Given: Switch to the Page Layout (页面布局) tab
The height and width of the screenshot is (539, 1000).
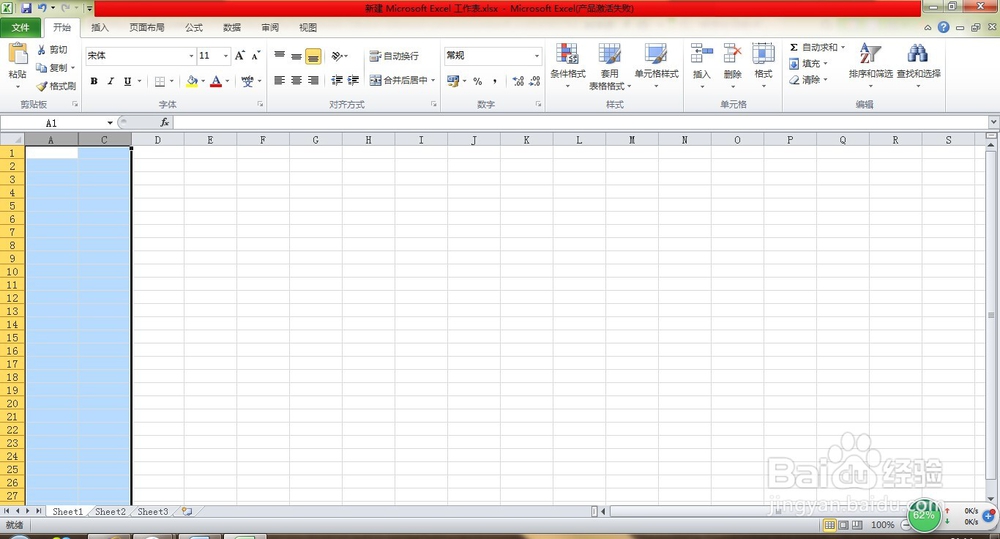Looking at the screenshot, I should click(147, 27).
